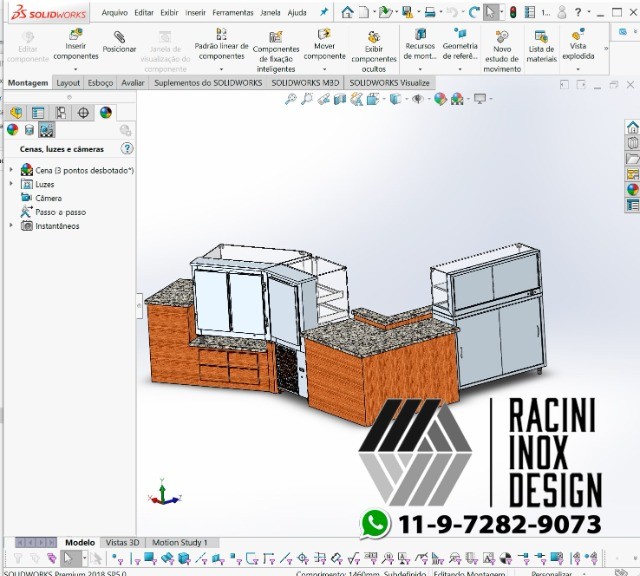This screenshot has height=576, width=640.
Task: Click Componentes de fixação inteligentes button
Action: click(276, 51)
